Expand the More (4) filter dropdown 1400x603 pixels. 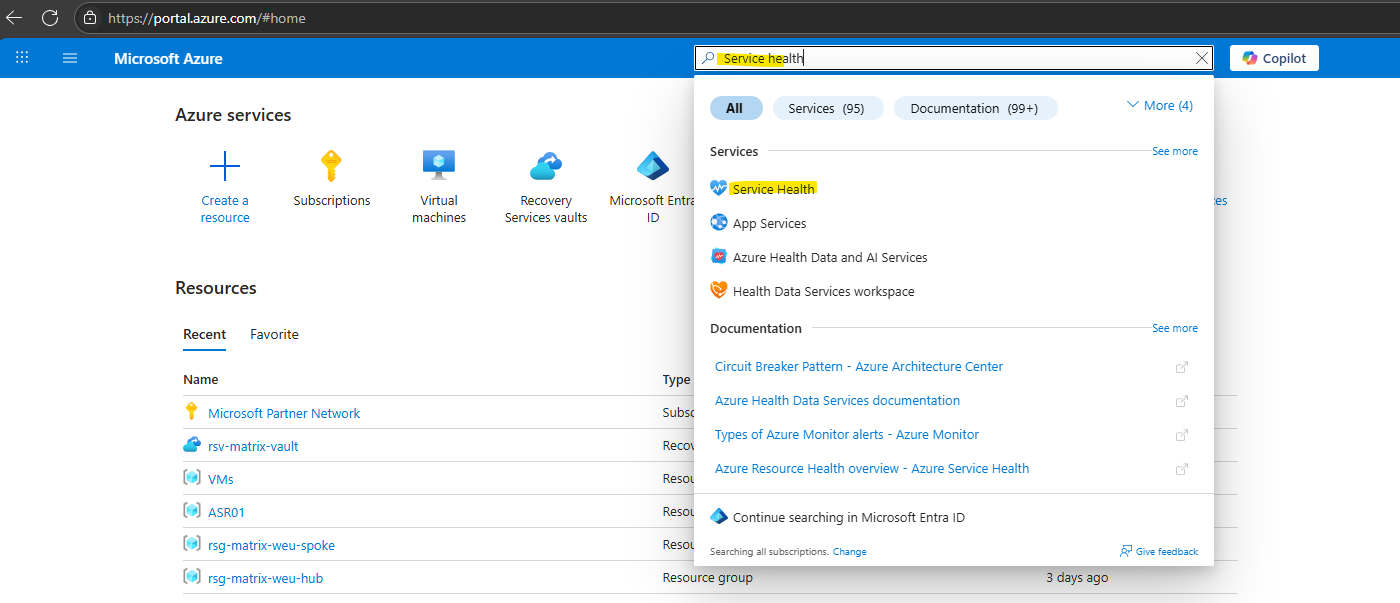(x=1160, y=105)
